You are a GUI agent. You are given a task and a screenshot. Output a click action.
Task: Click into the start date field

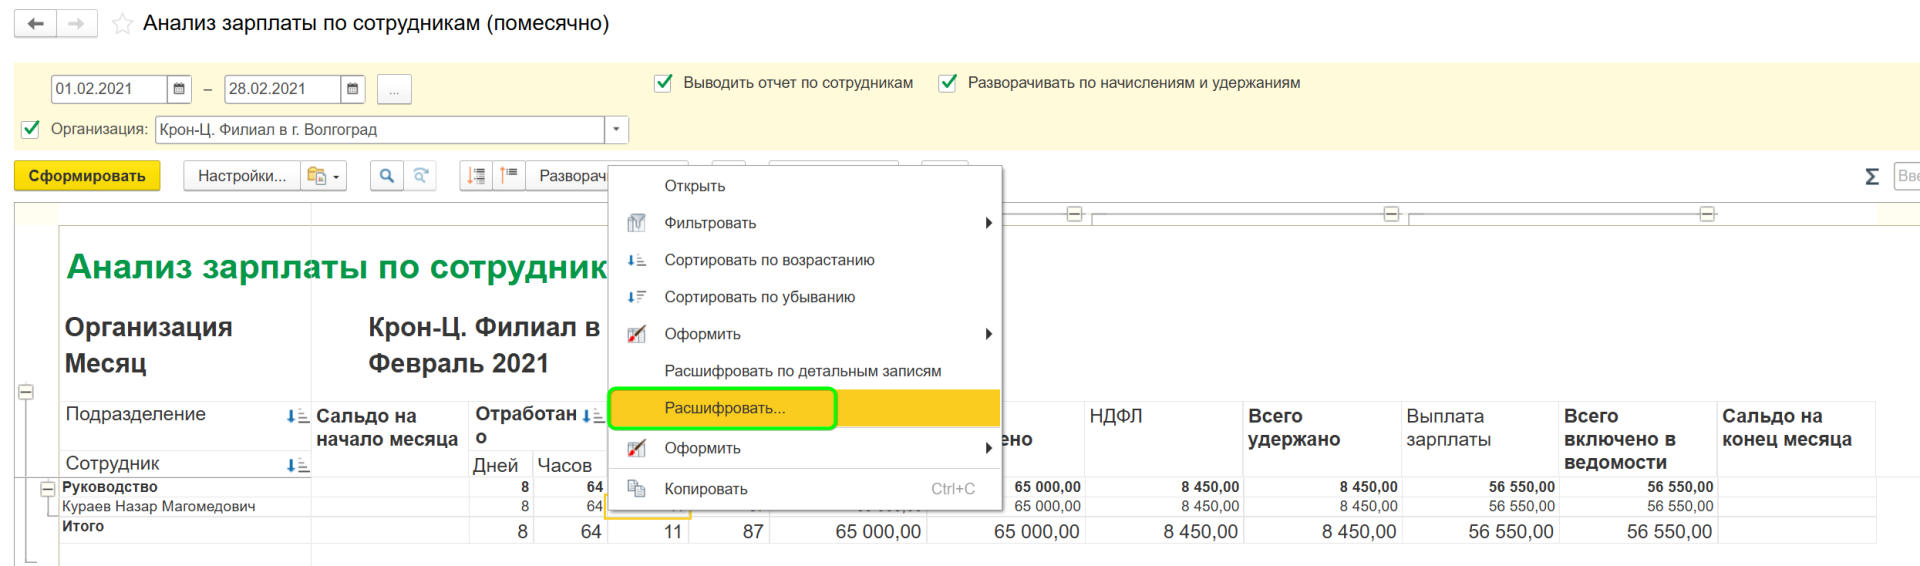[108, 89]
